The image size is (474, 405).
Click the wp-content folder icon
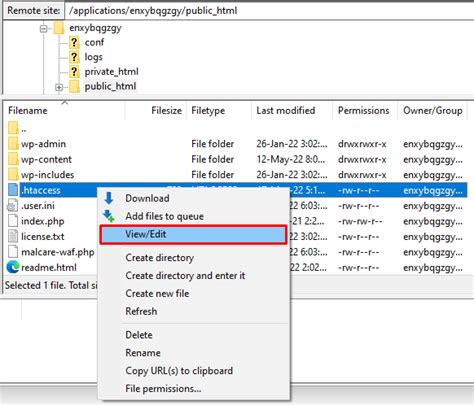point(13,159)
